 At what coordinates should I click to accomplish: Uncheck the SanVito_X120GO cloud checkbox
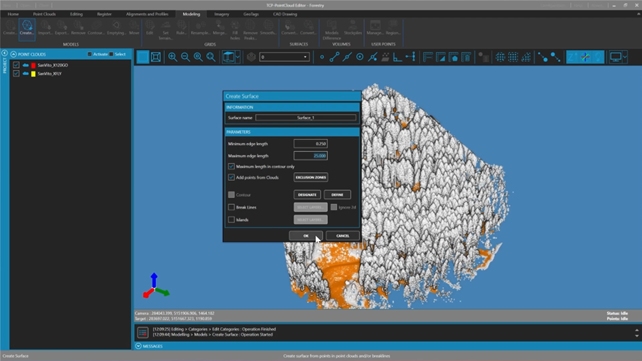click(16, 65)
